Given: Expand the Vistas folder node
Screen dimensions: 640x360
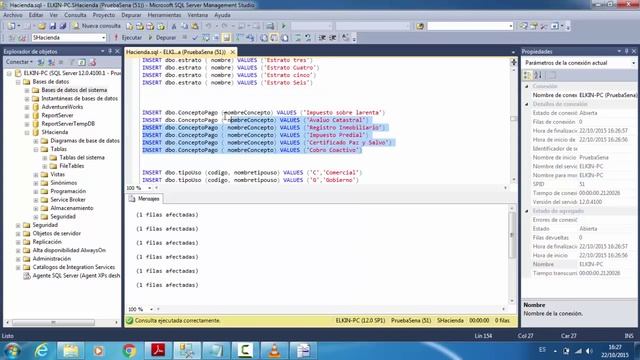Looking at the screenshot, I should (36, 175).
